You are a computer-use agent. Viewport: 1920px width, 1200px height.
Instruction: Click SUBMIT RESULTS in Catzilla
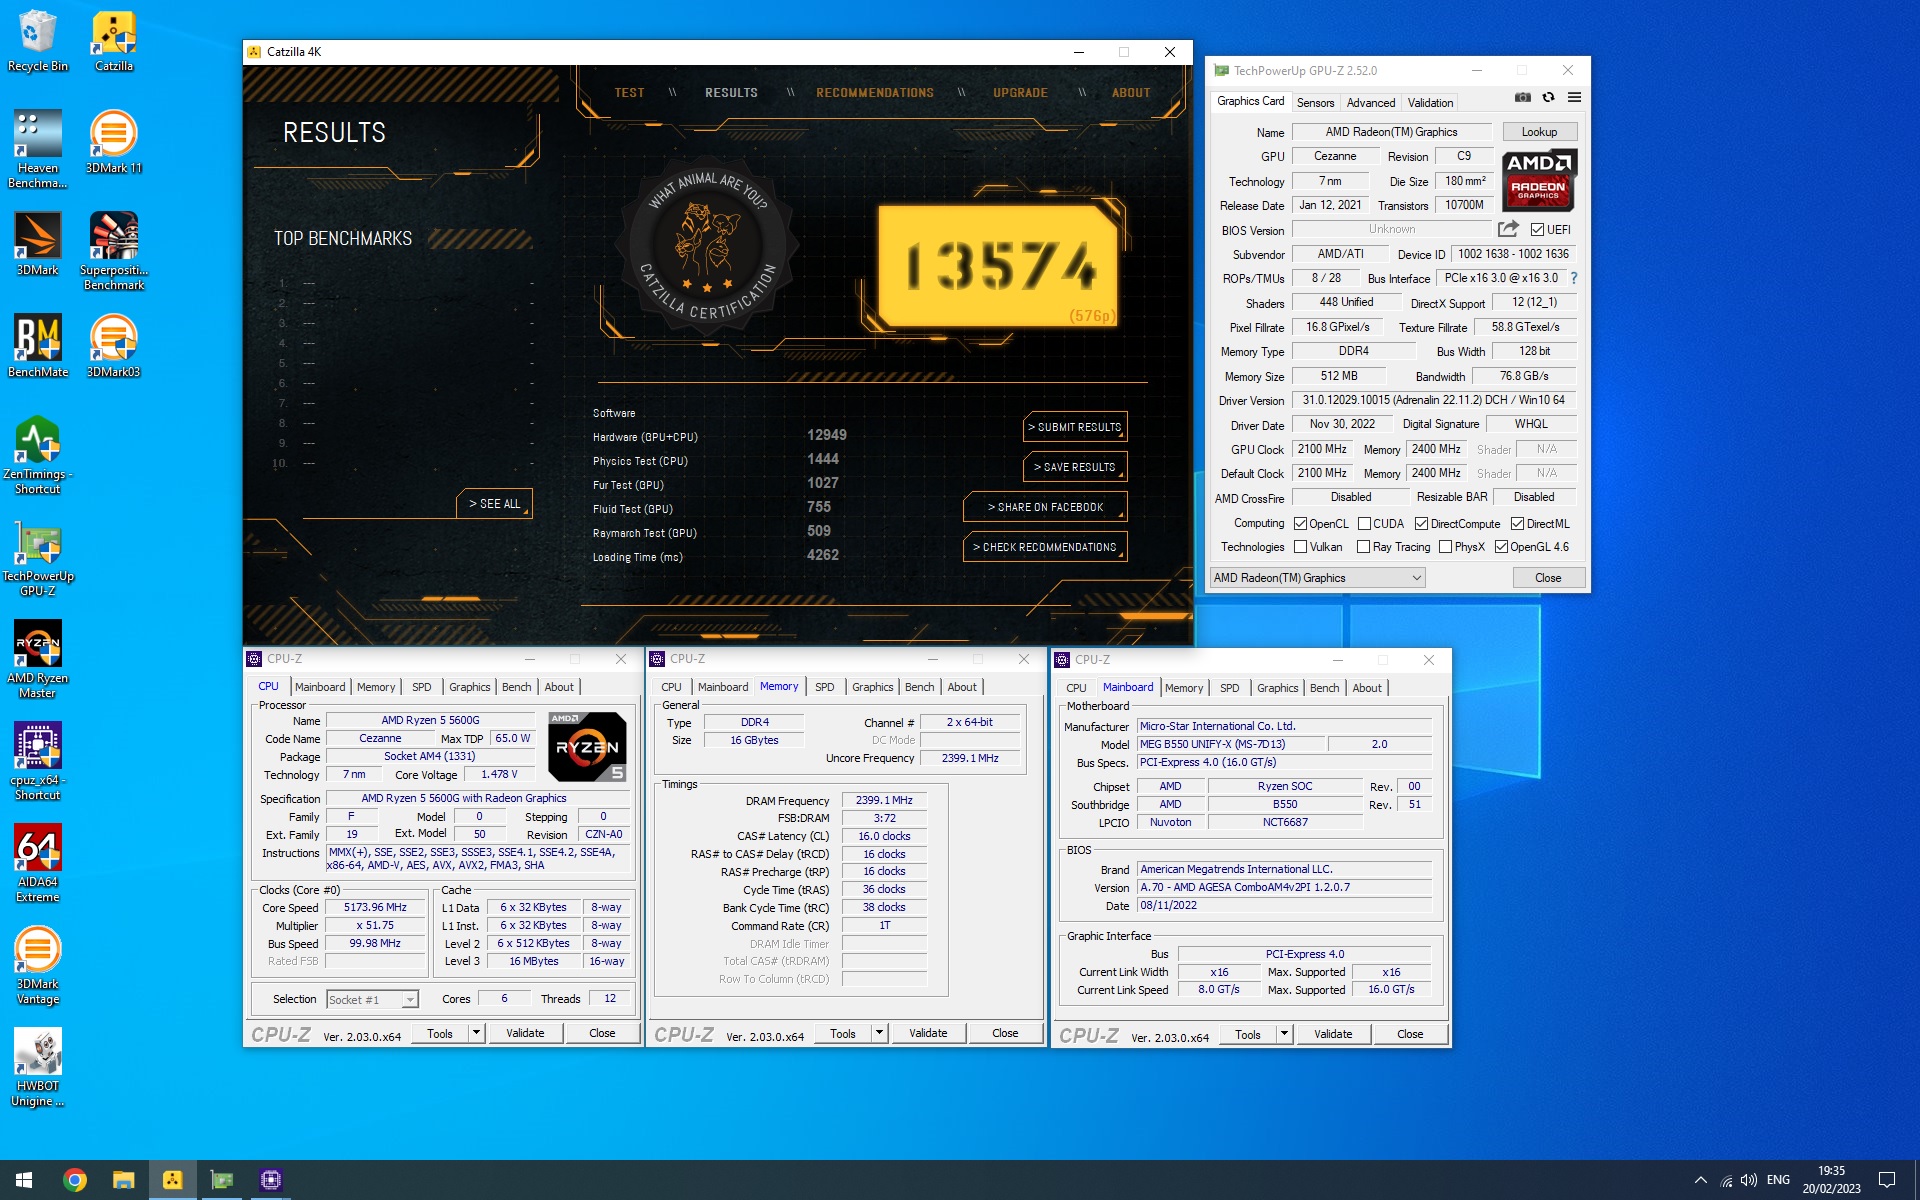click(1075, 427)
